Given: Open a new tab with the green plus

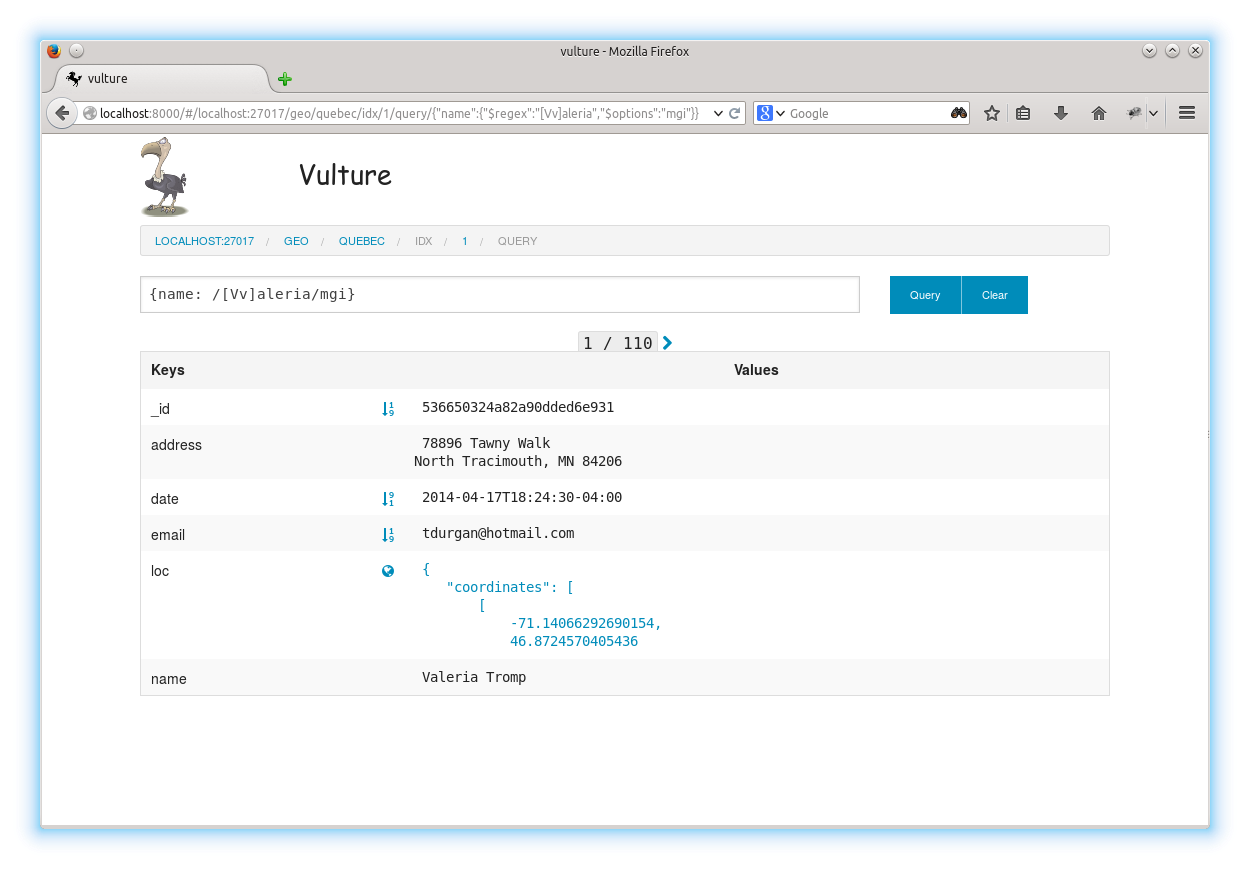Looking at the screenshot, I should point(285,79).
